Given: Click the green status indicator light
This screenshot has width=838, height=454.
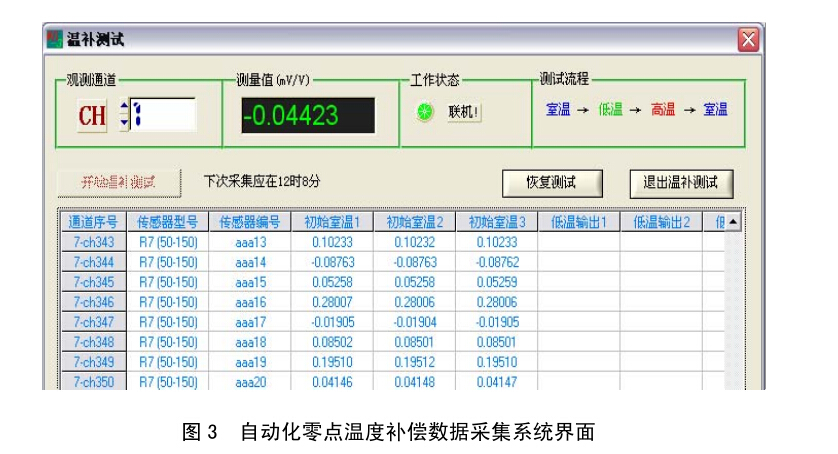Looking at the screenshot, I should (424, 114).
